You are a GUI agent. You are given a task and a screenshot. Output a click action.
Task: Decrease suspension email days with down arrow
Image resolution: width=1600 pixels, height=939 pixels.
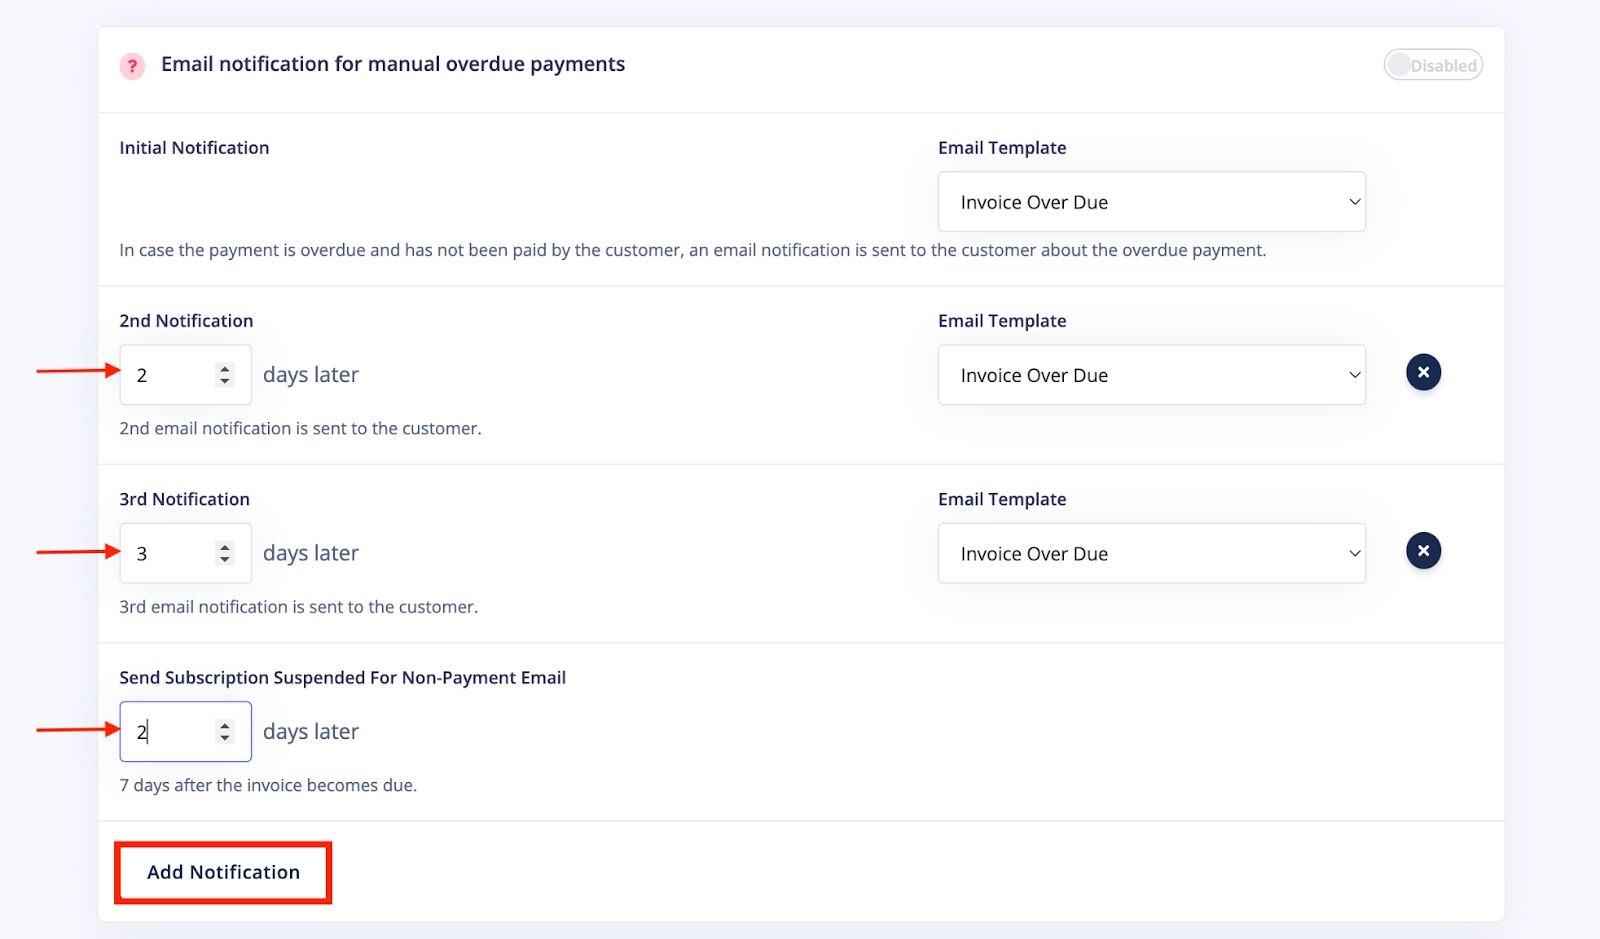pos(225,738)
